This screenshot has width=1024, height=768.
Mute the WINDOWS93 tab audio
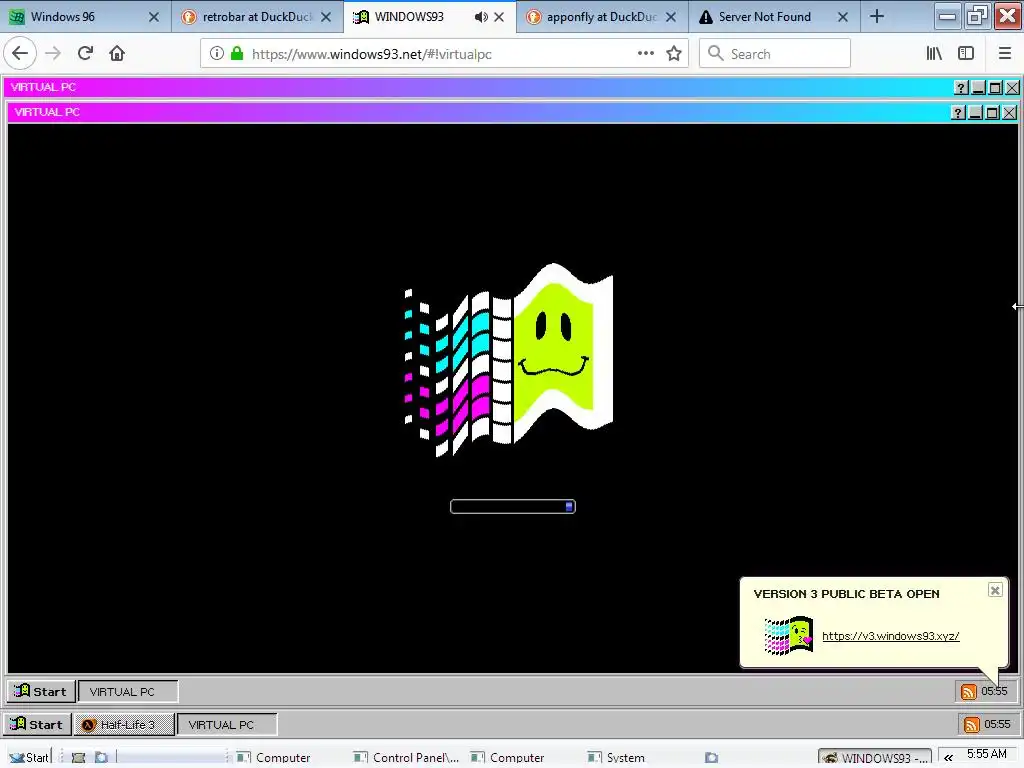(x=481, y=17)
